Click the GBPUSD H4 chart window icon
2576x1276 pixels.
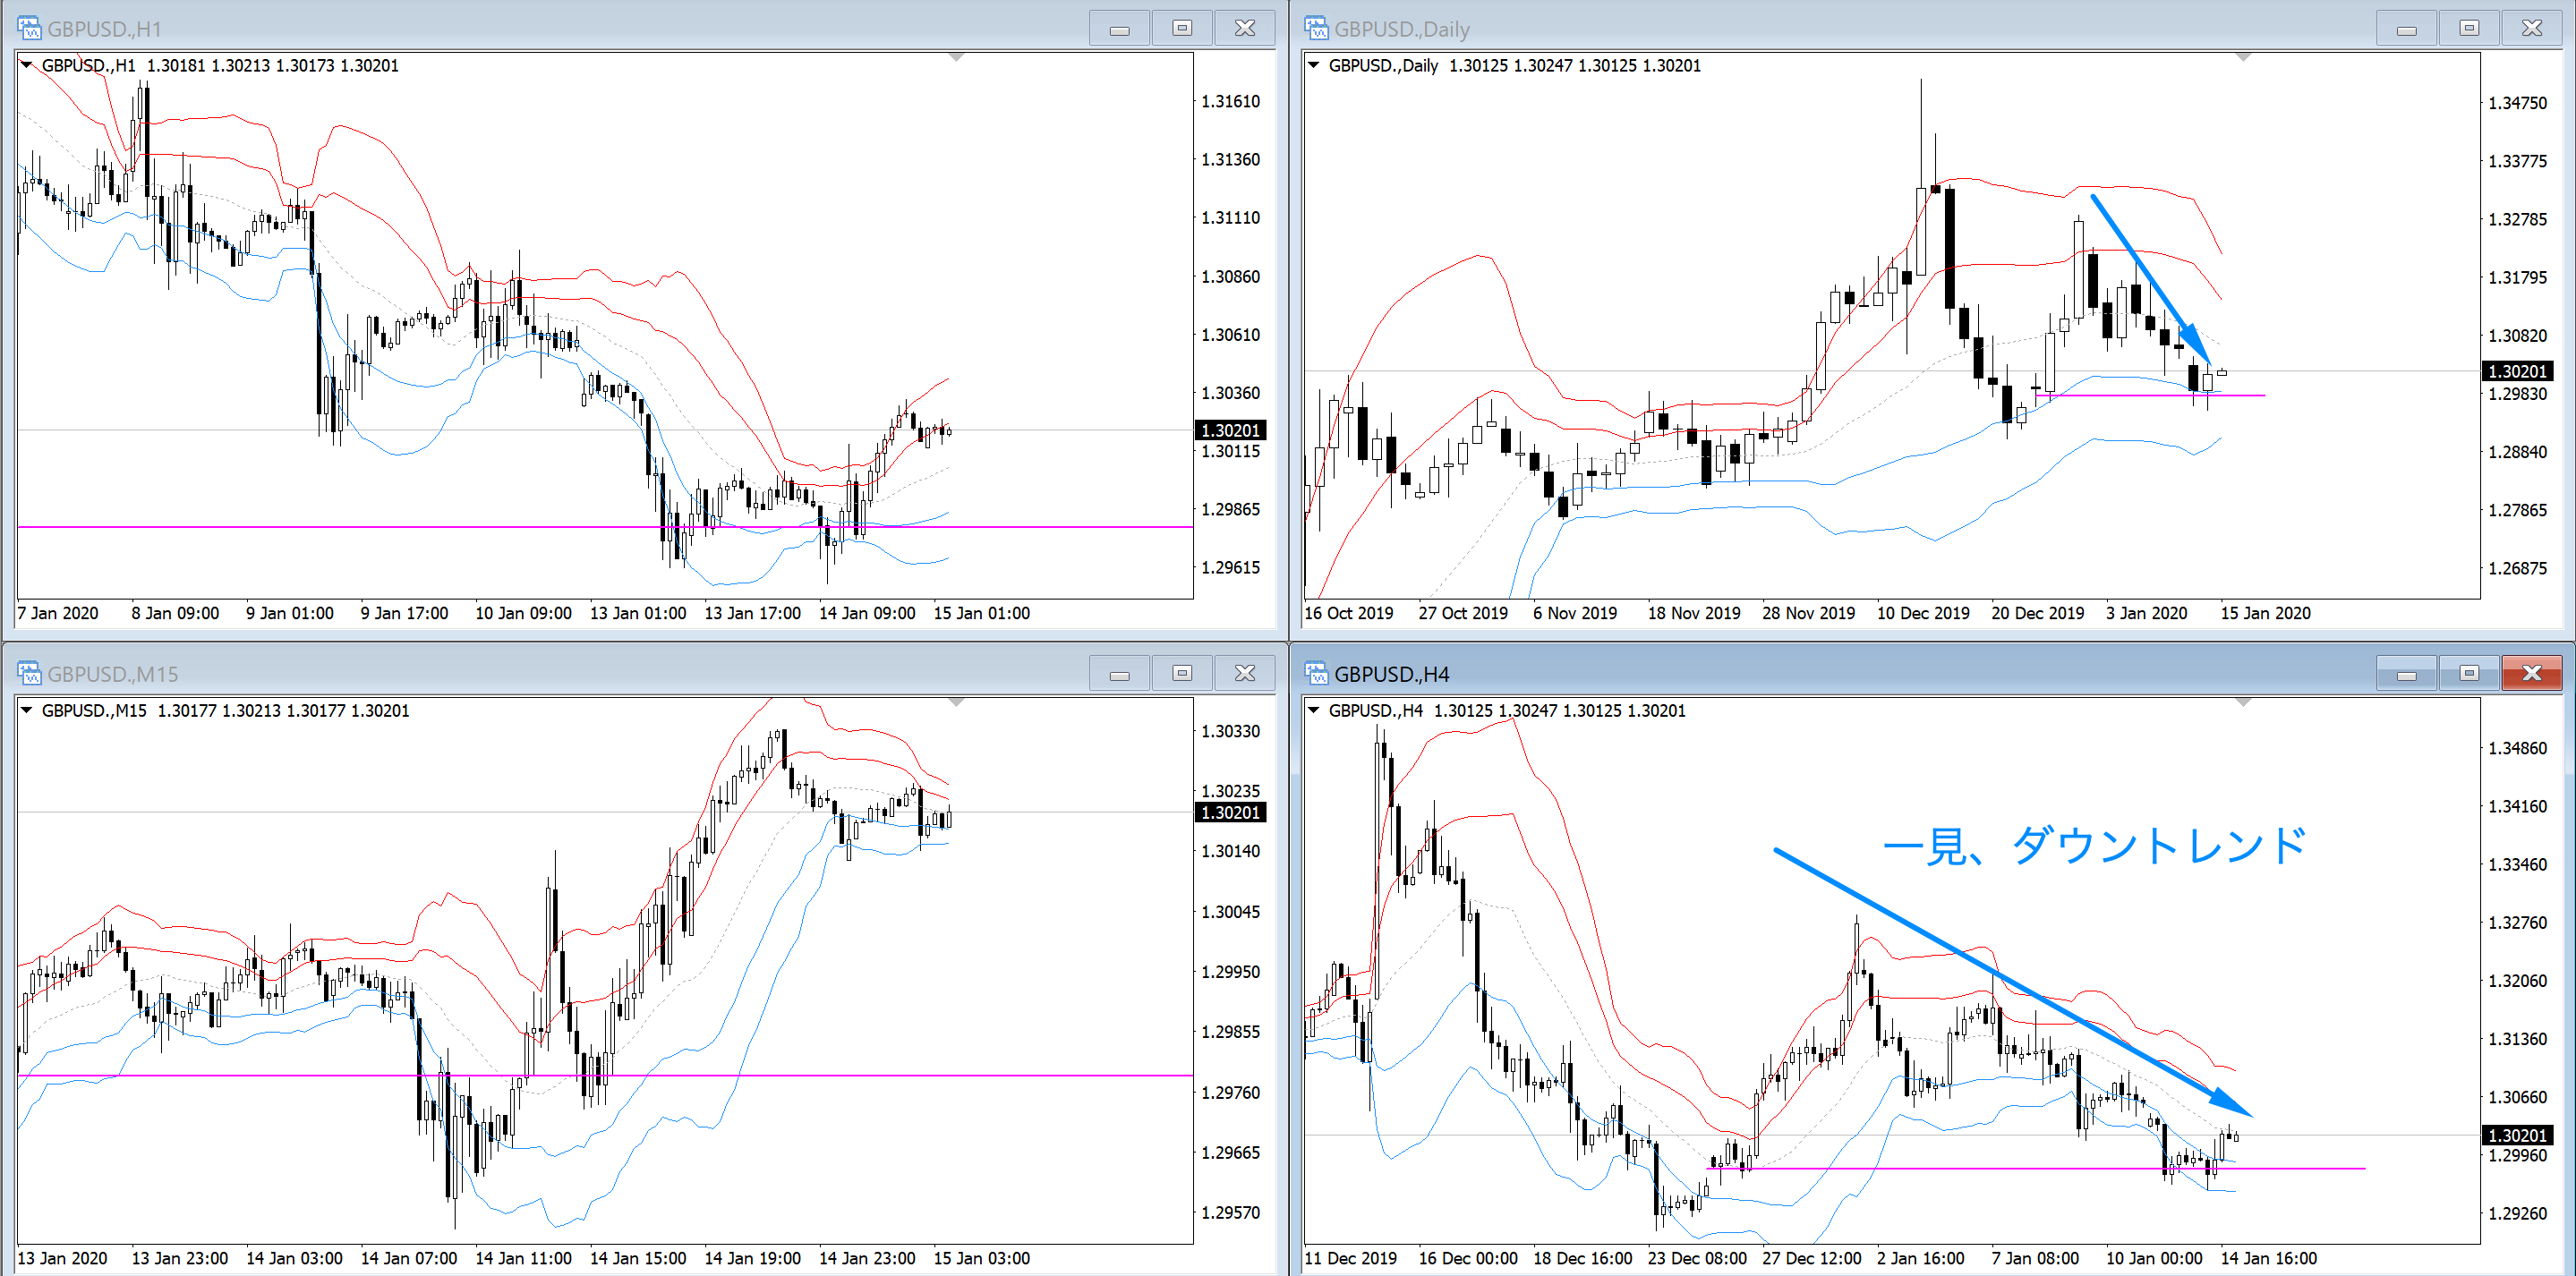pos(1316,673)
